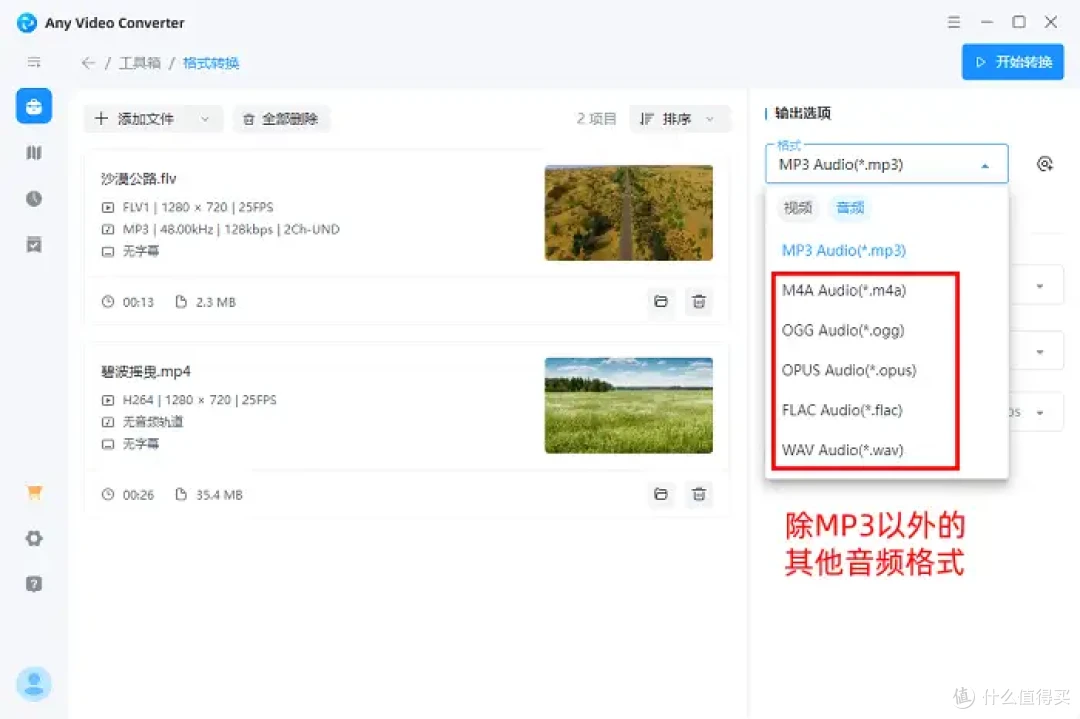The height and width of the screenshot is (719, 1080).
Task: Select FLAC Audio(*.flac) format
Action: [842, 410]
